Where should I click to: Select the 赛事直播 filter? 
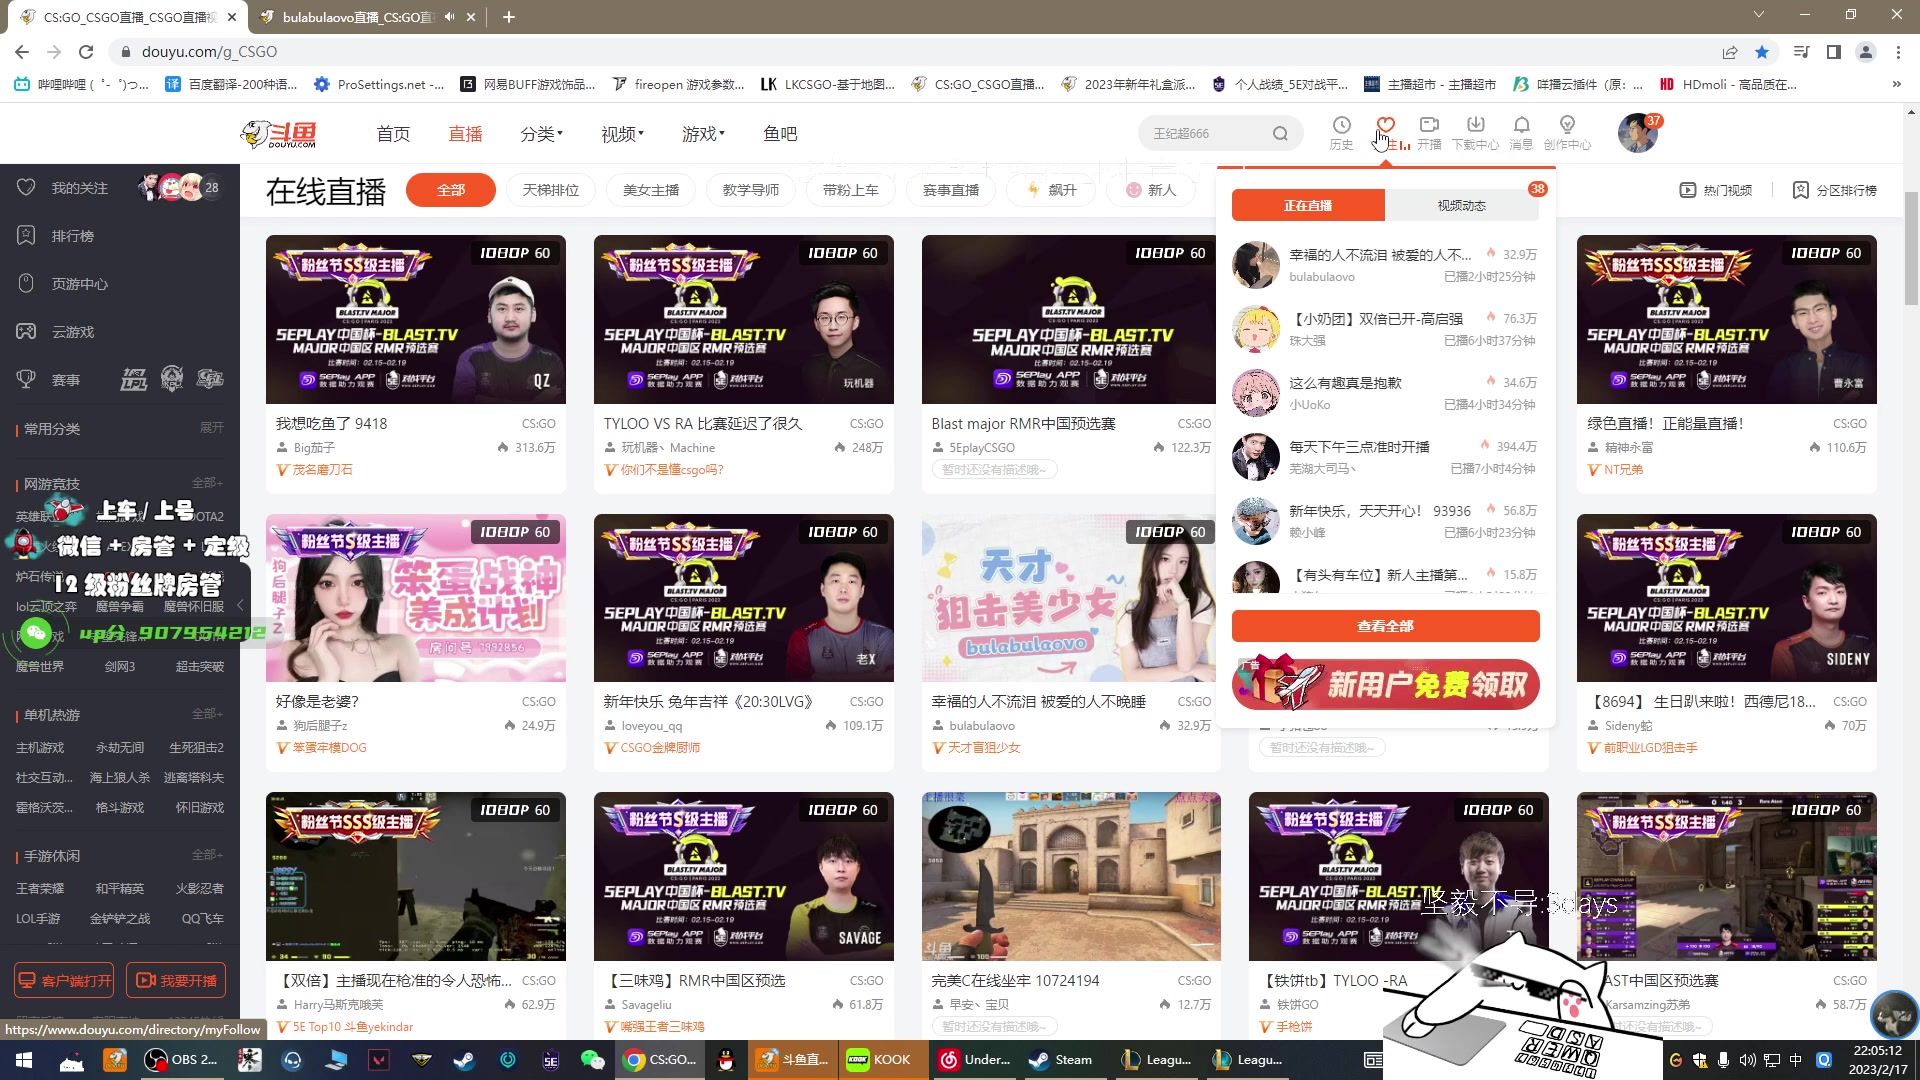tap(951, 190)
